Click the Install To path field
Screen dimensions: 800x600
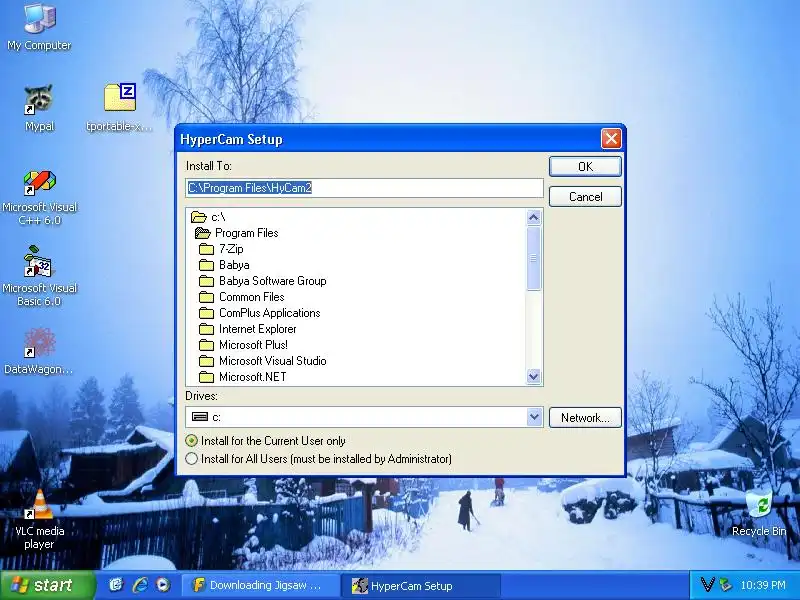point(364,188)
